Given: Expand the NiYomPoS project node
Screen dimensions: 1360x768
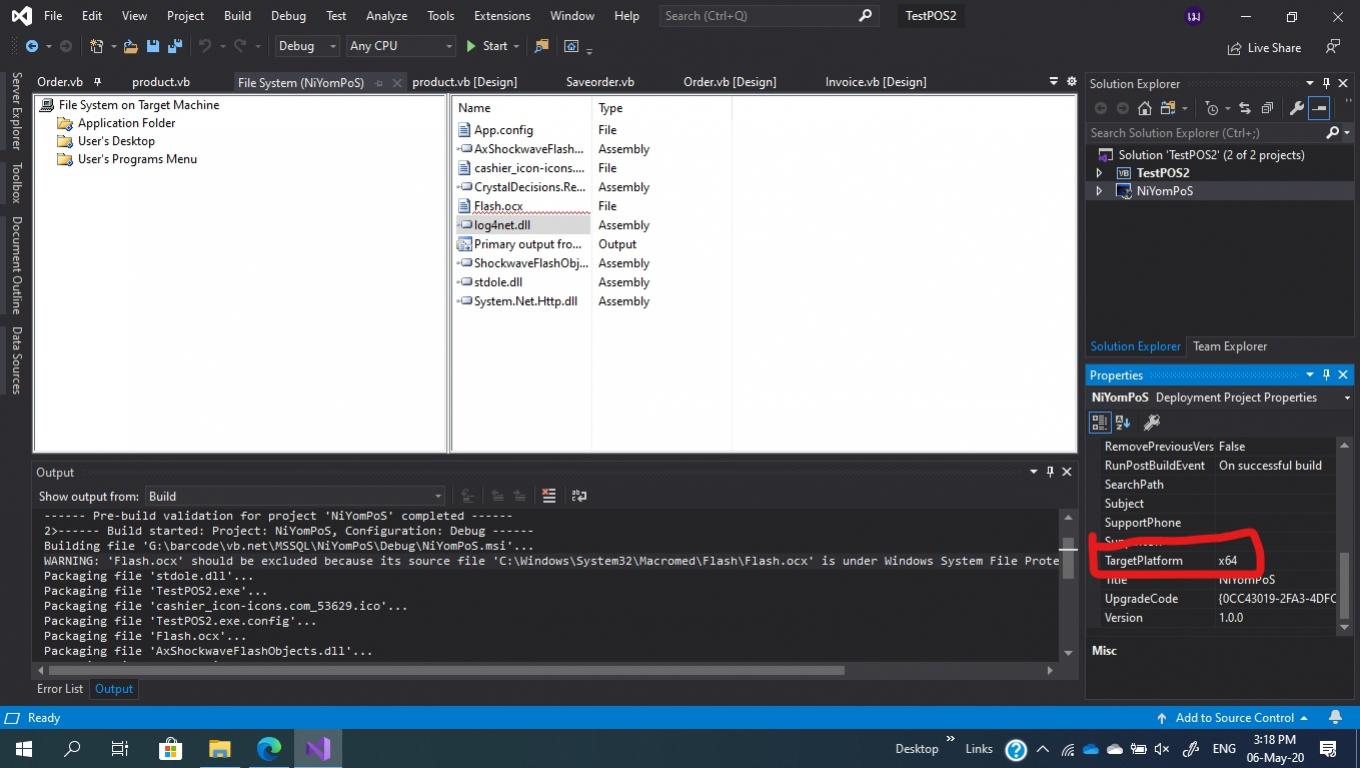Looking at the screenshot, I should 1099,191.
